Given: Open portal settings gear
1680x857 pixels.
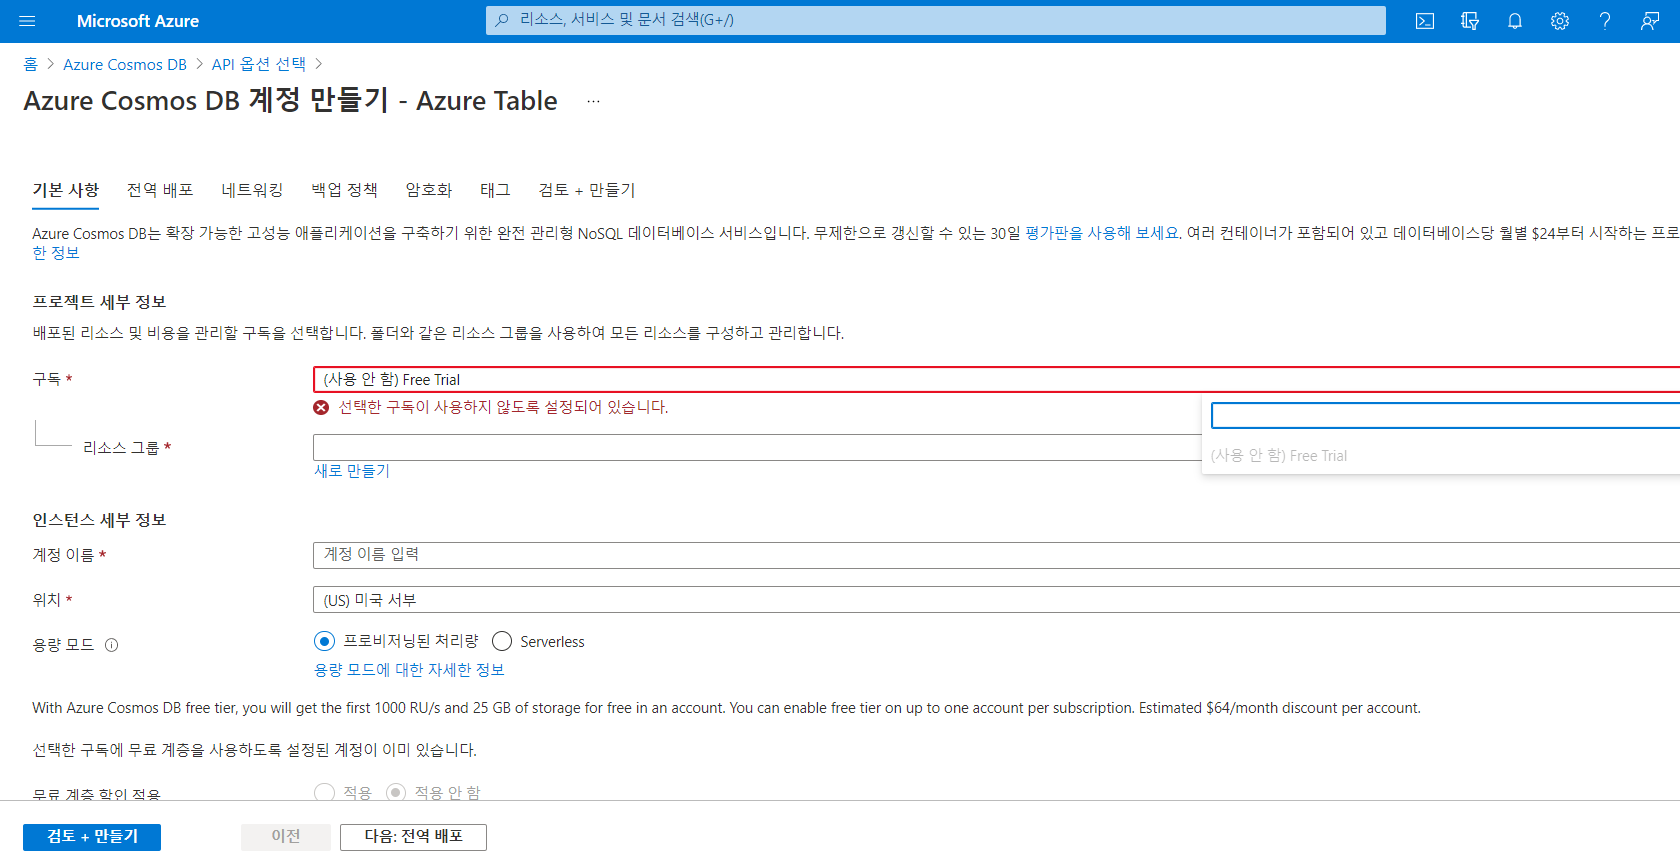Looking at the screenshot, I should point(1560,21).
